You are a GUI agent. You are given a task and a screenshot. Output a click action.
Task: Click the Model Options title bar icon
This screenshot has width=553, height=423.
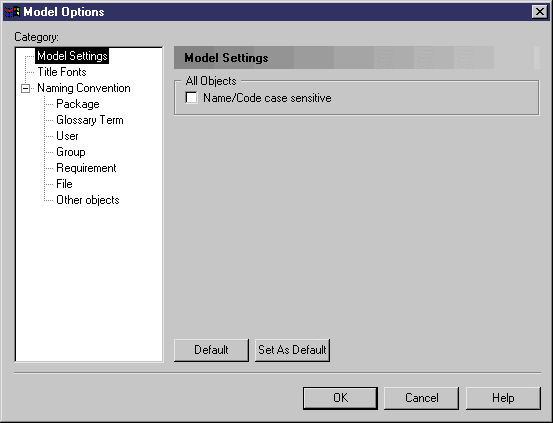[12, 12]
